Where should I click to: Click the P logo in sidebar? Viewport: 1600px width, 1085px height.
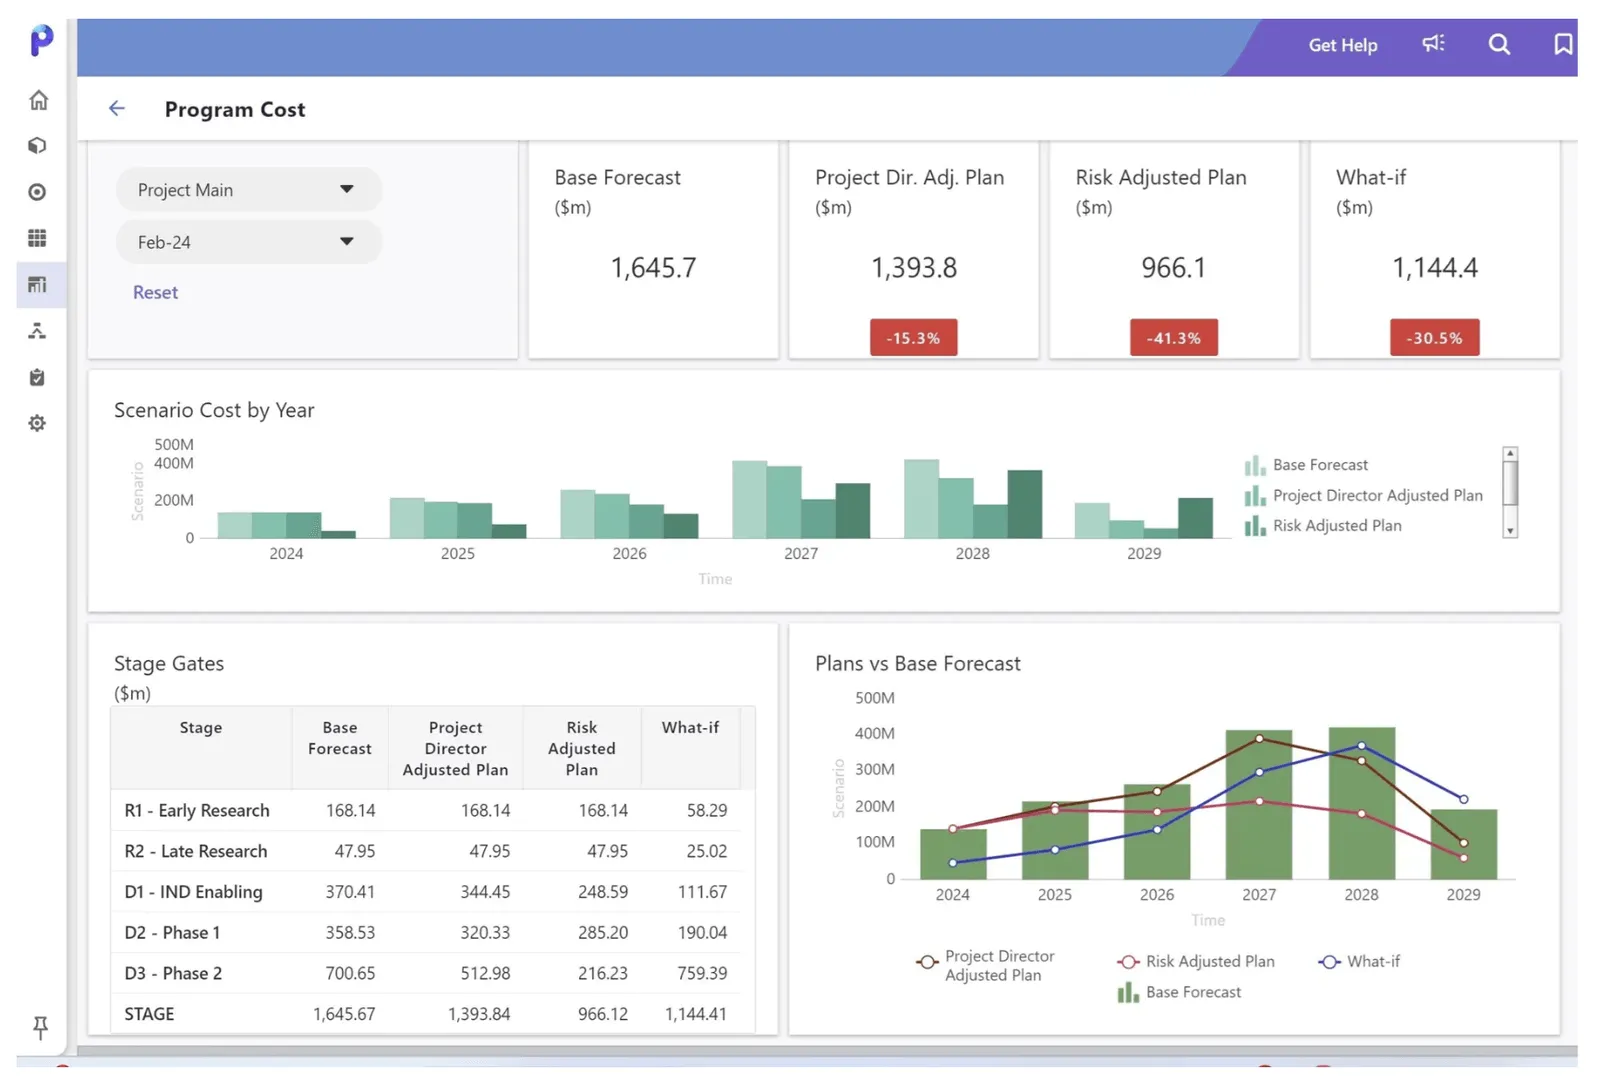click(41, 40)
